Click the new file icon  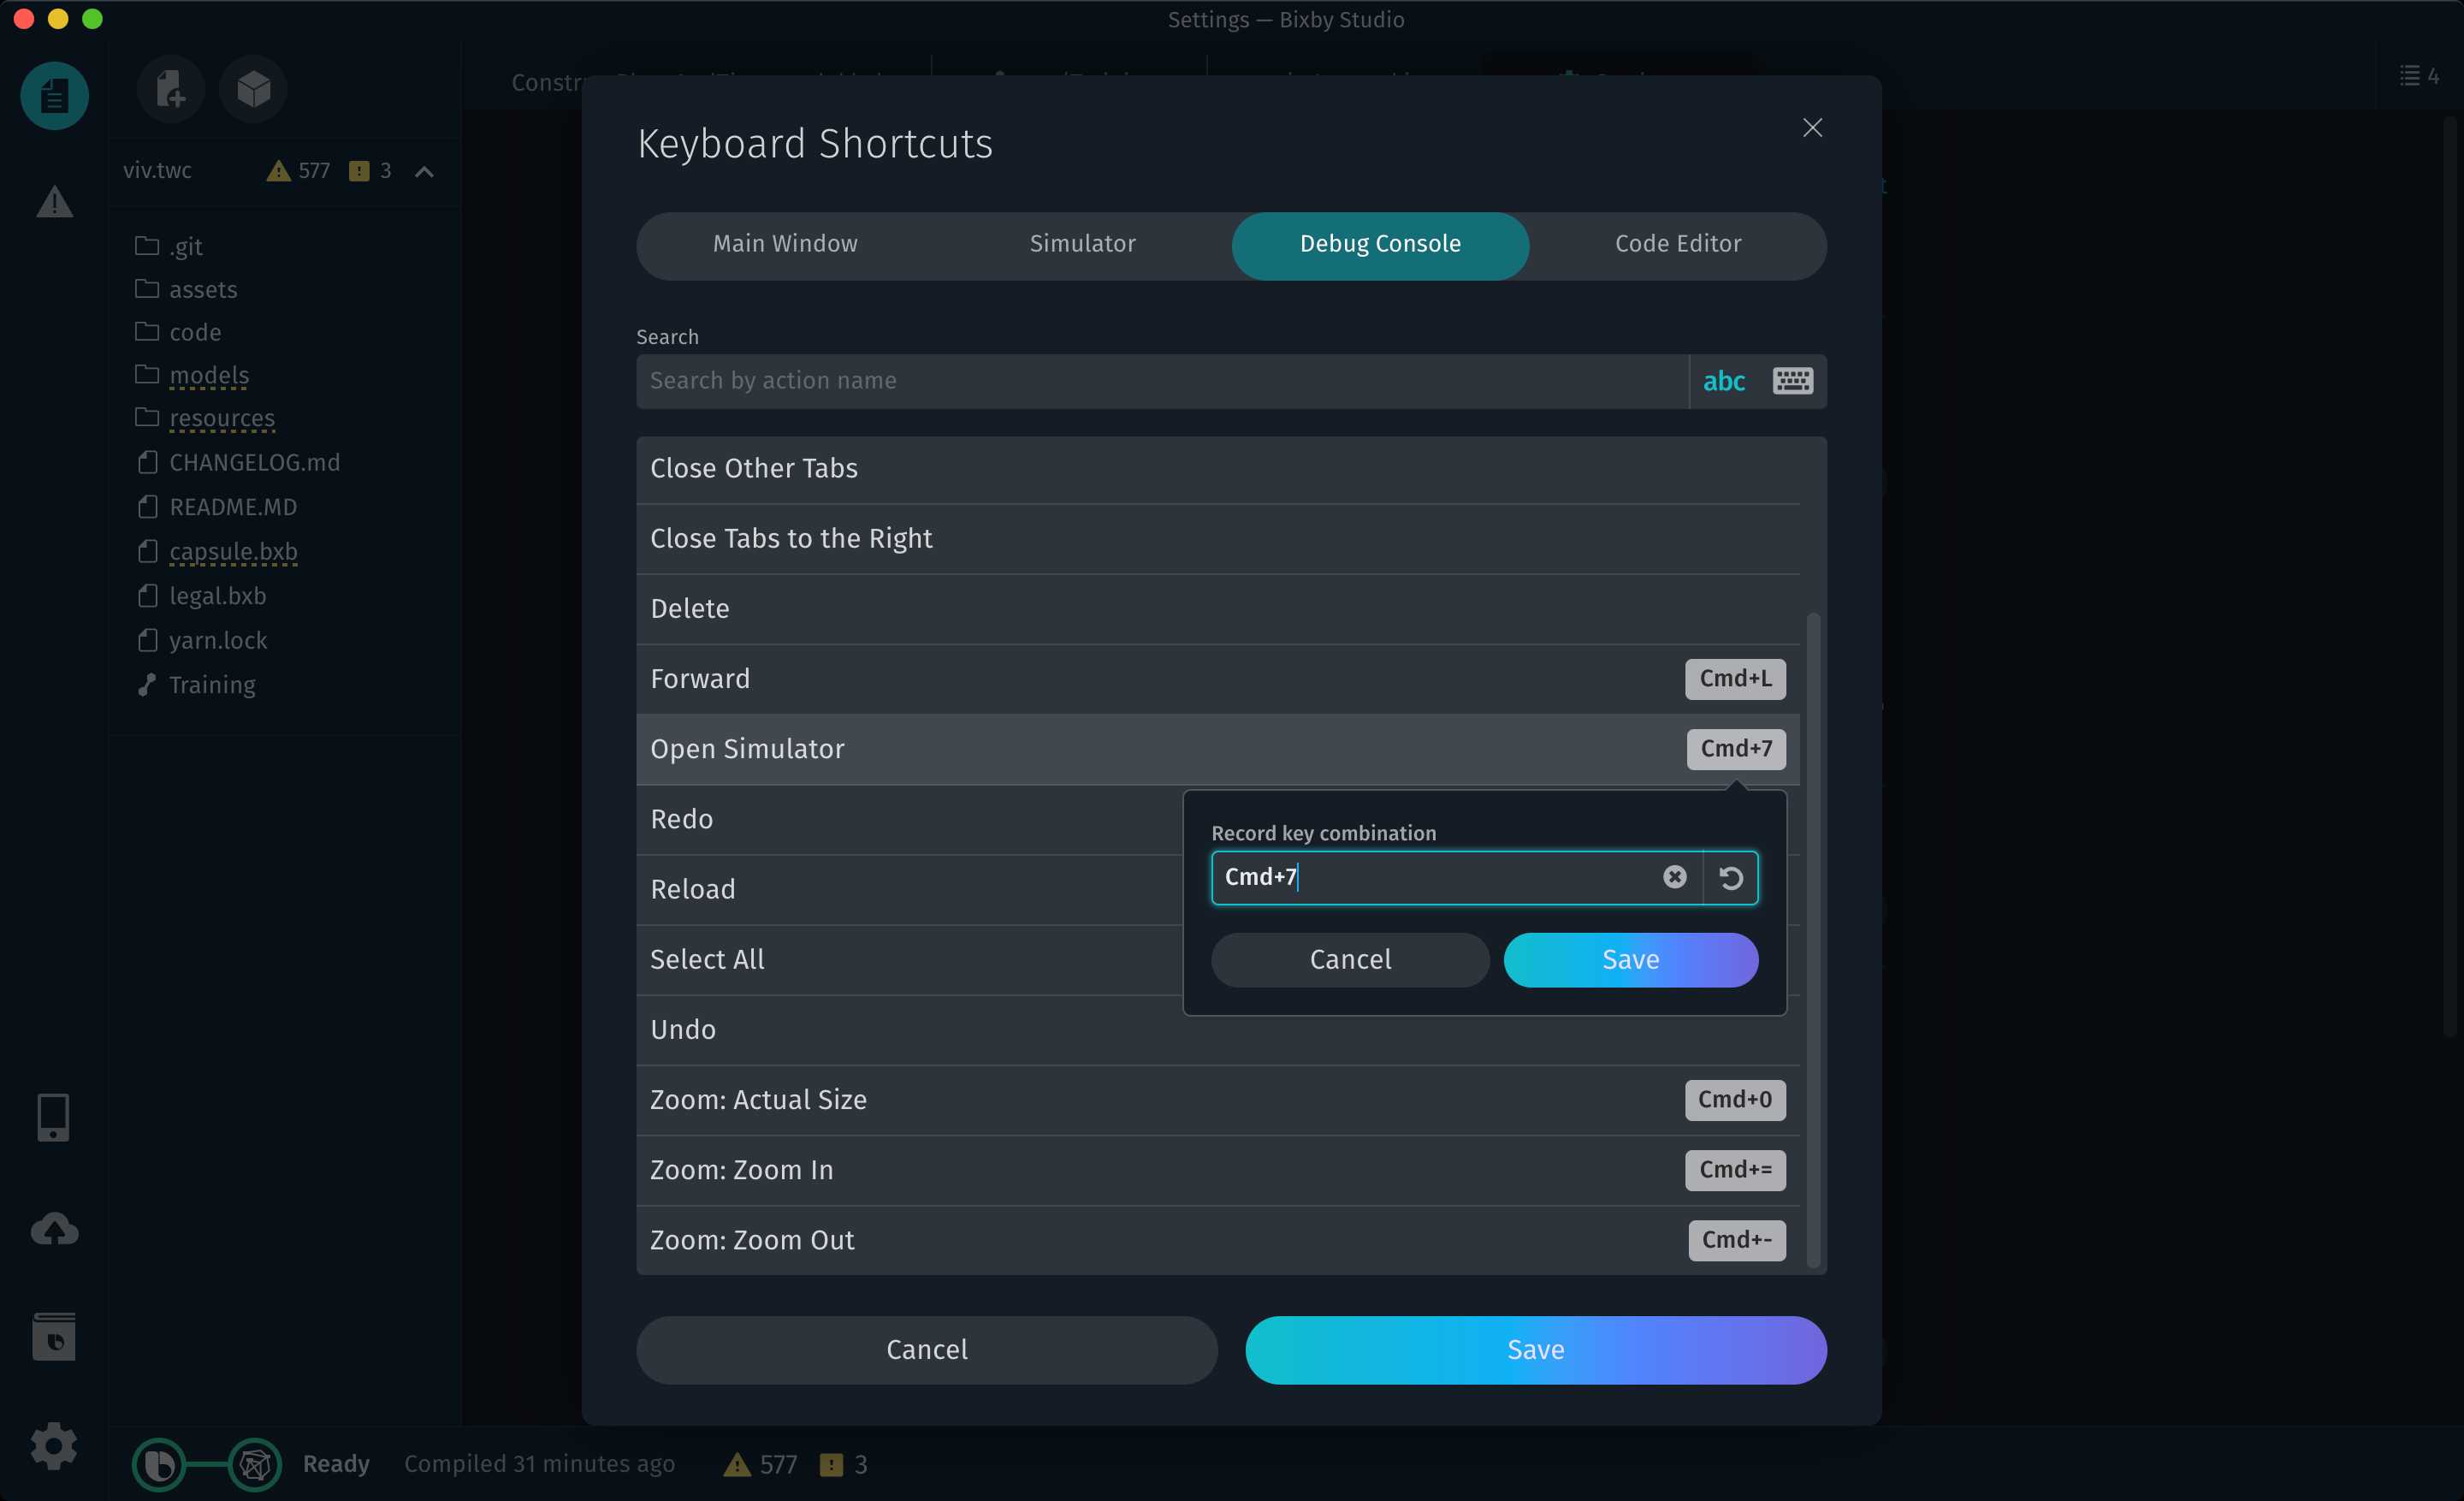(171, 89)
